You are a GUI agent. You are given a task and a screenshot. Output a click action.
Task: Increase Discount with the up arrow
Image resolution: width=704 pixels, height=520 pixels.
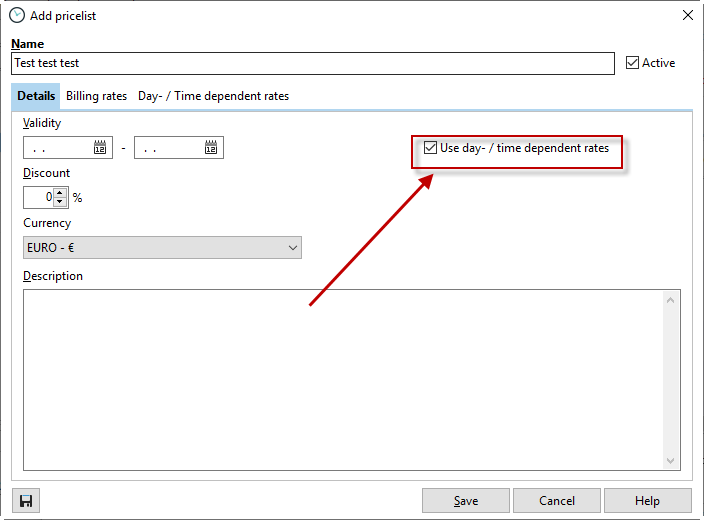[x=59, y=193]
